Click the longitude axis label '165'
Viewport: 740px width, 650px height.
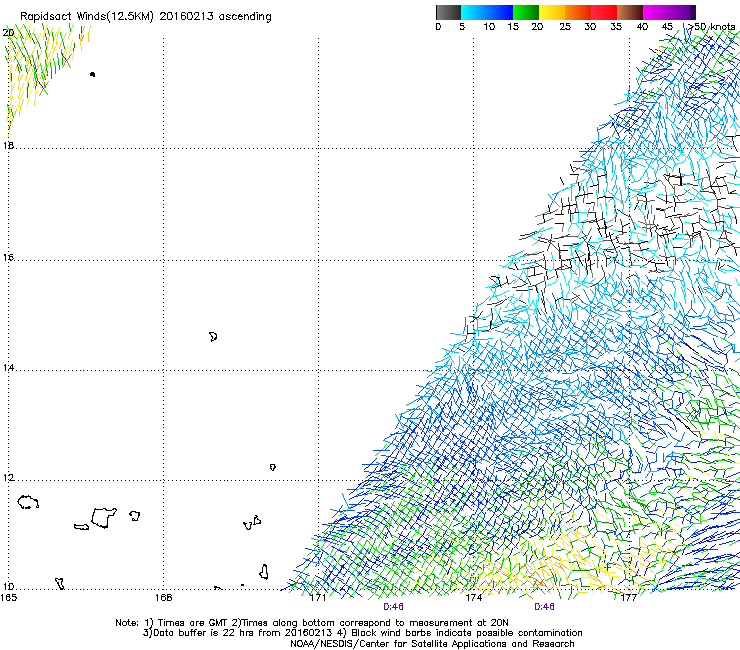point(8,598)
